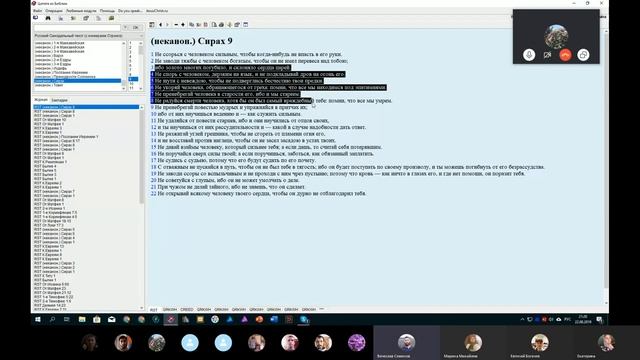Switch to the Журнал tab
The height and width of the screenshot is (360, 640).
pos(41,100)
